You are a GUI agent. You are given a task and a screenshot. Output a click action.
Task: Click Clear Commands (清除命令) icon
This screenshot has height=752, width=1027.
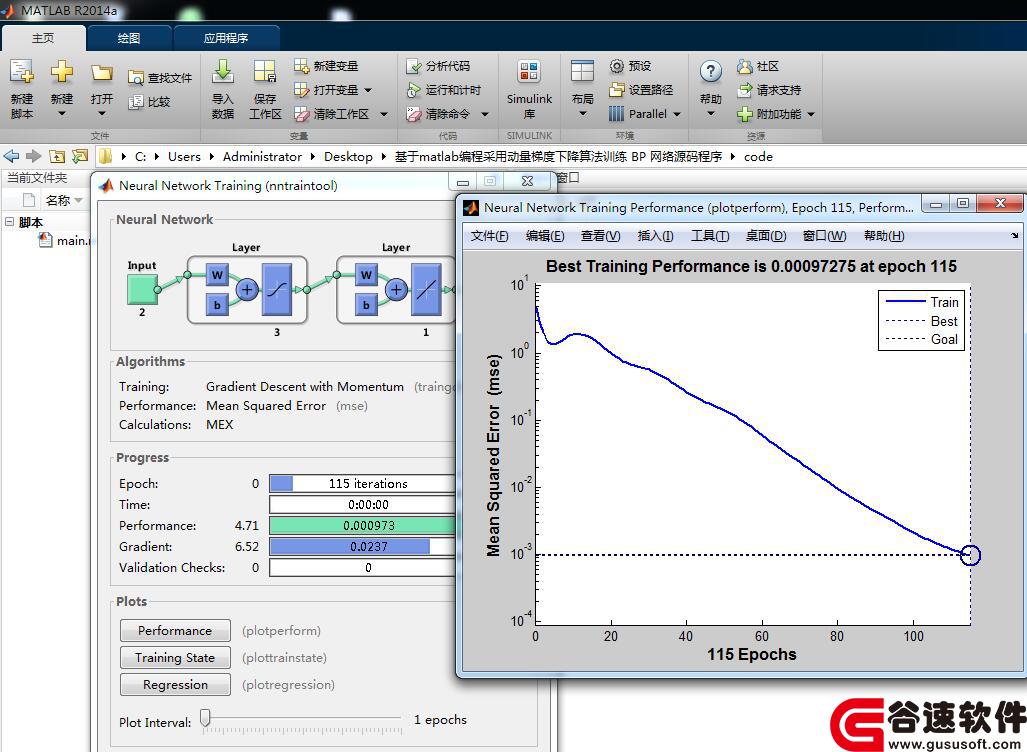click(x=413, y=114)
